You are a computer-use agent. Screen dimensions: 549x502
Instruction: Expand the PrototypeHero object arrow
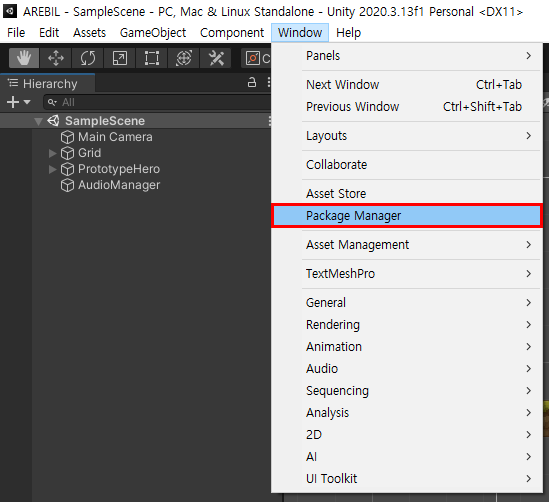[53, 169]
